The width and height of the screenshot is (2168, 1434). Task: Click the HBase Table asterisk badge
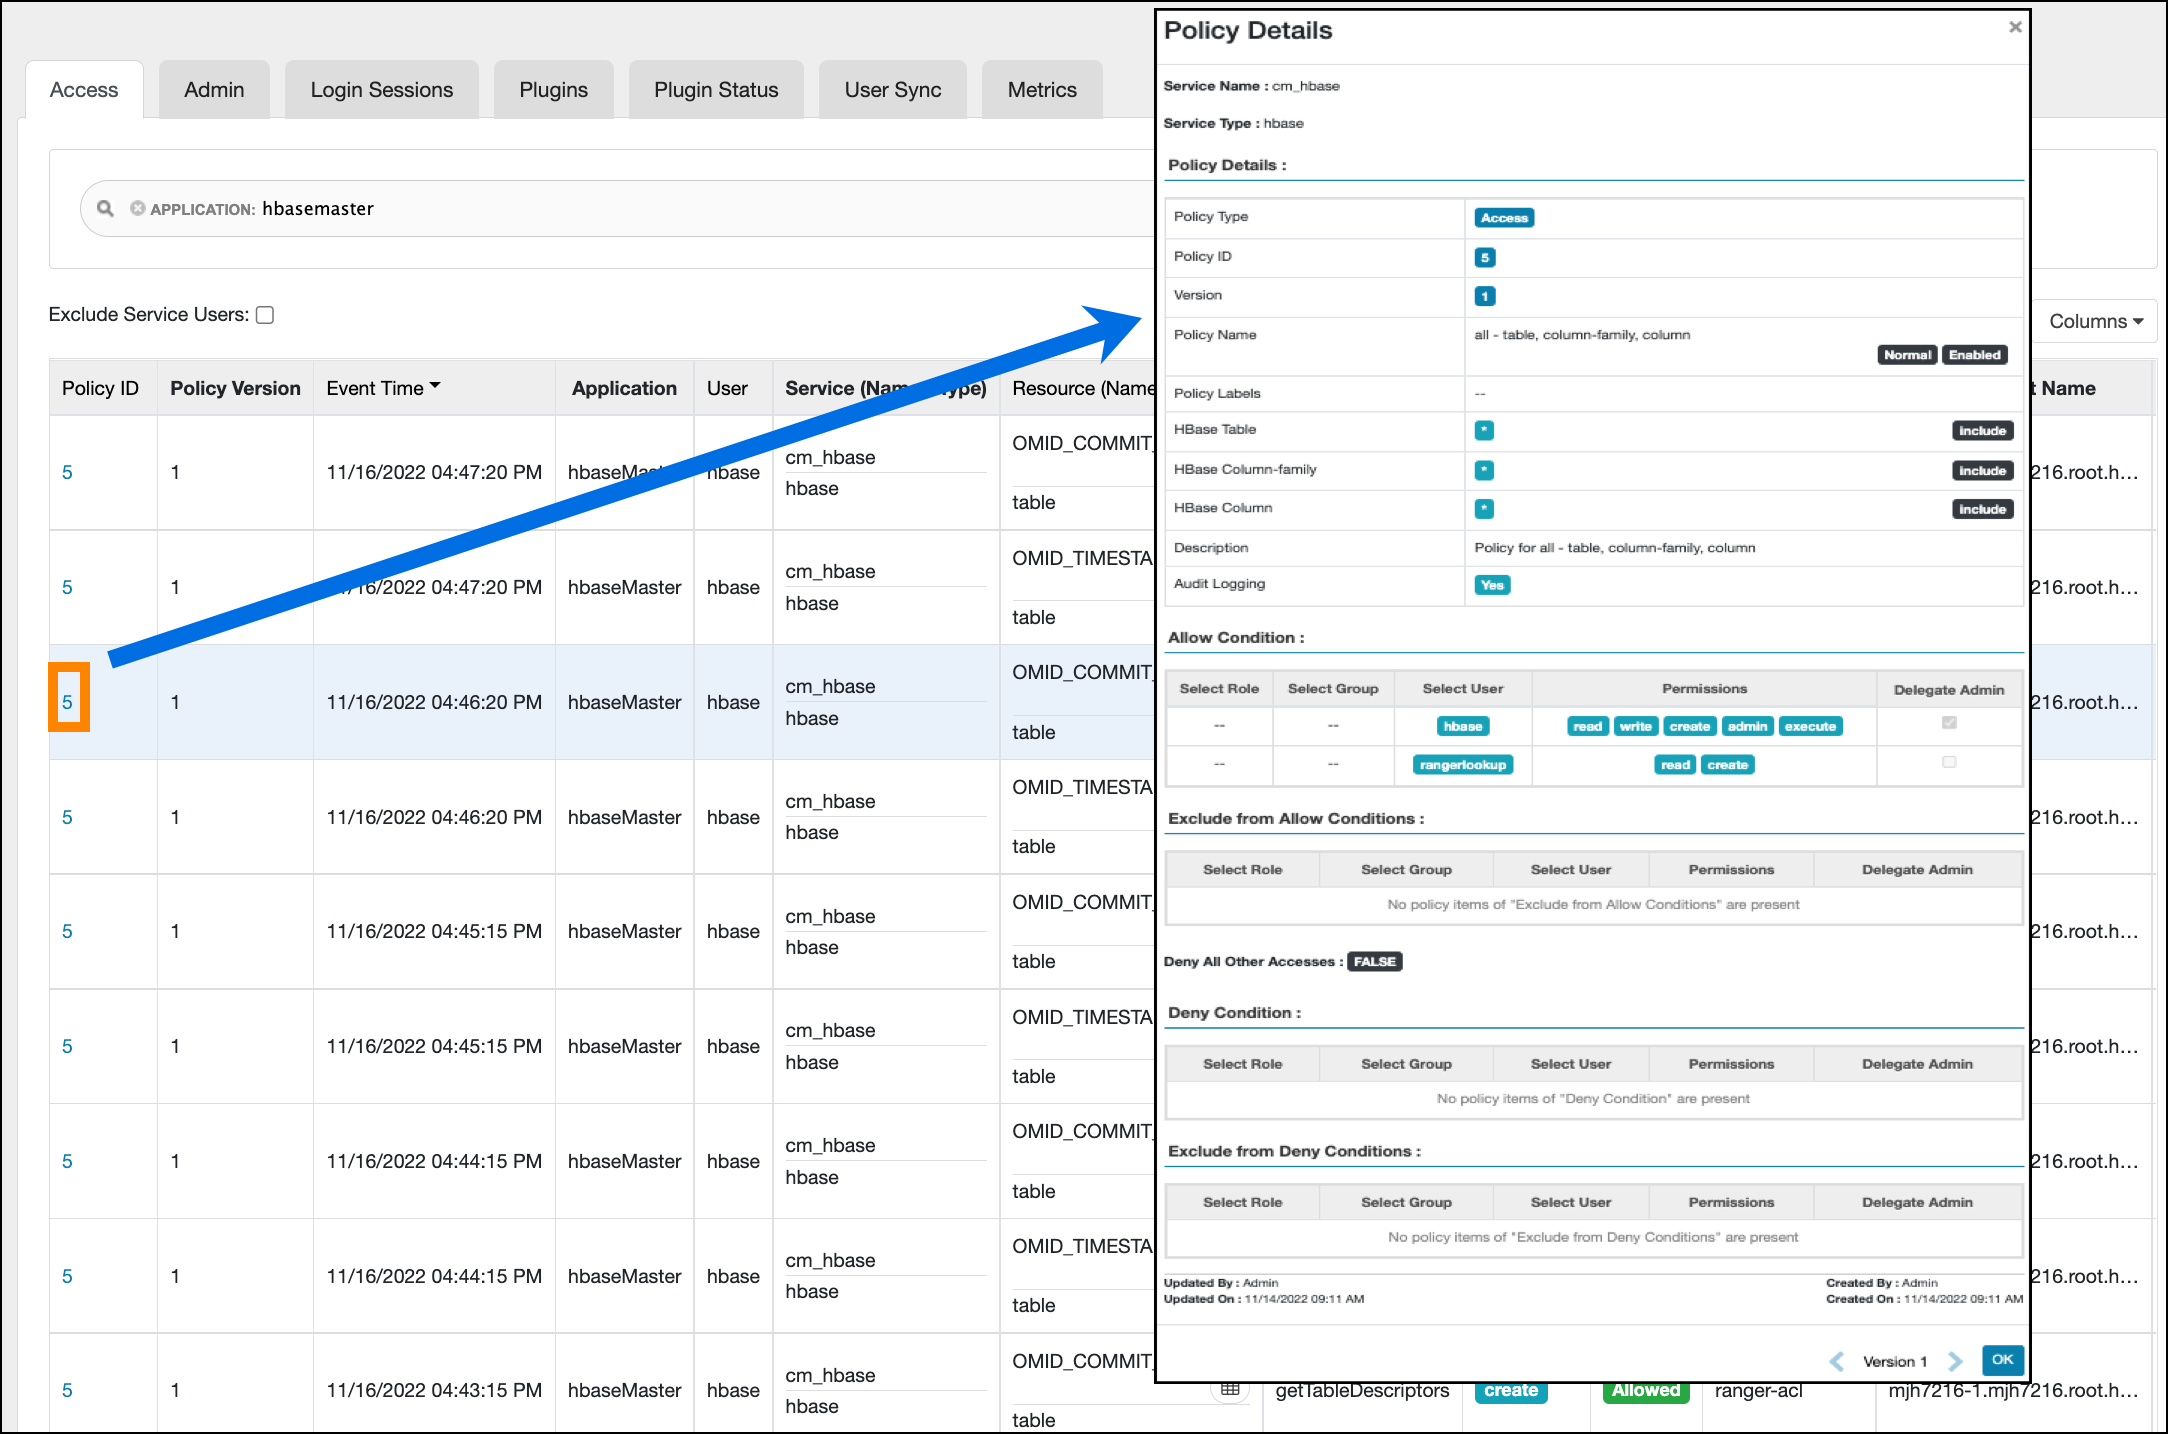pyautogui.click(x=1484, y=430)
